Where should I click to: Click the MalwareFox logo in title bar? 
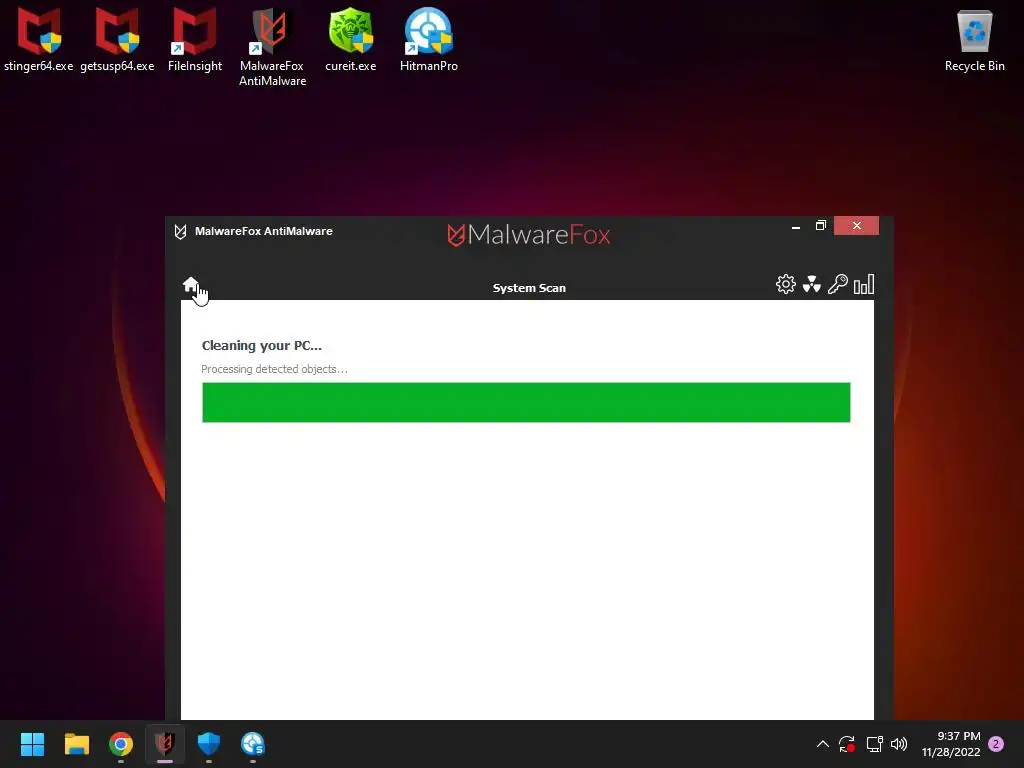(529, 234)
